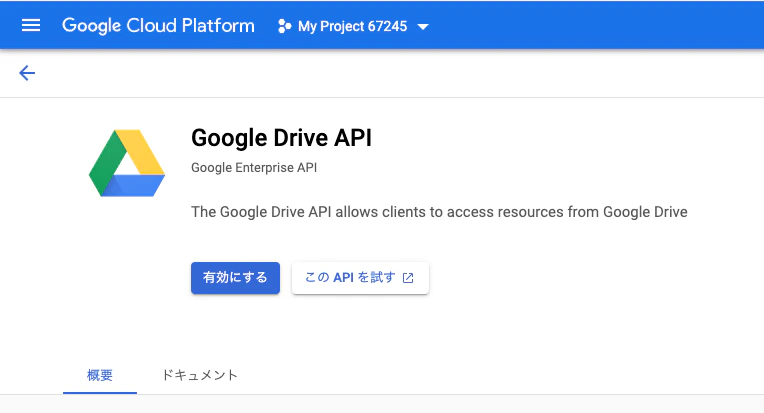Switch to the 概要 tab
This screenshot has width=764, height=413.
coord(100,375)
